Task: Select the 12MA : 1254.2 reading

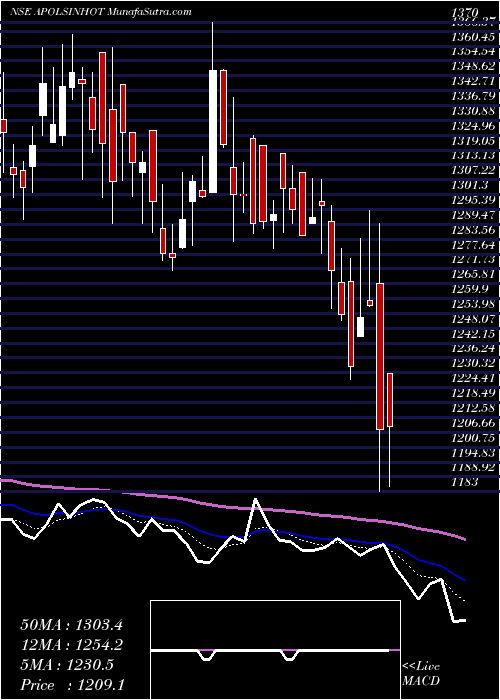Action: [x=71, y=645]
